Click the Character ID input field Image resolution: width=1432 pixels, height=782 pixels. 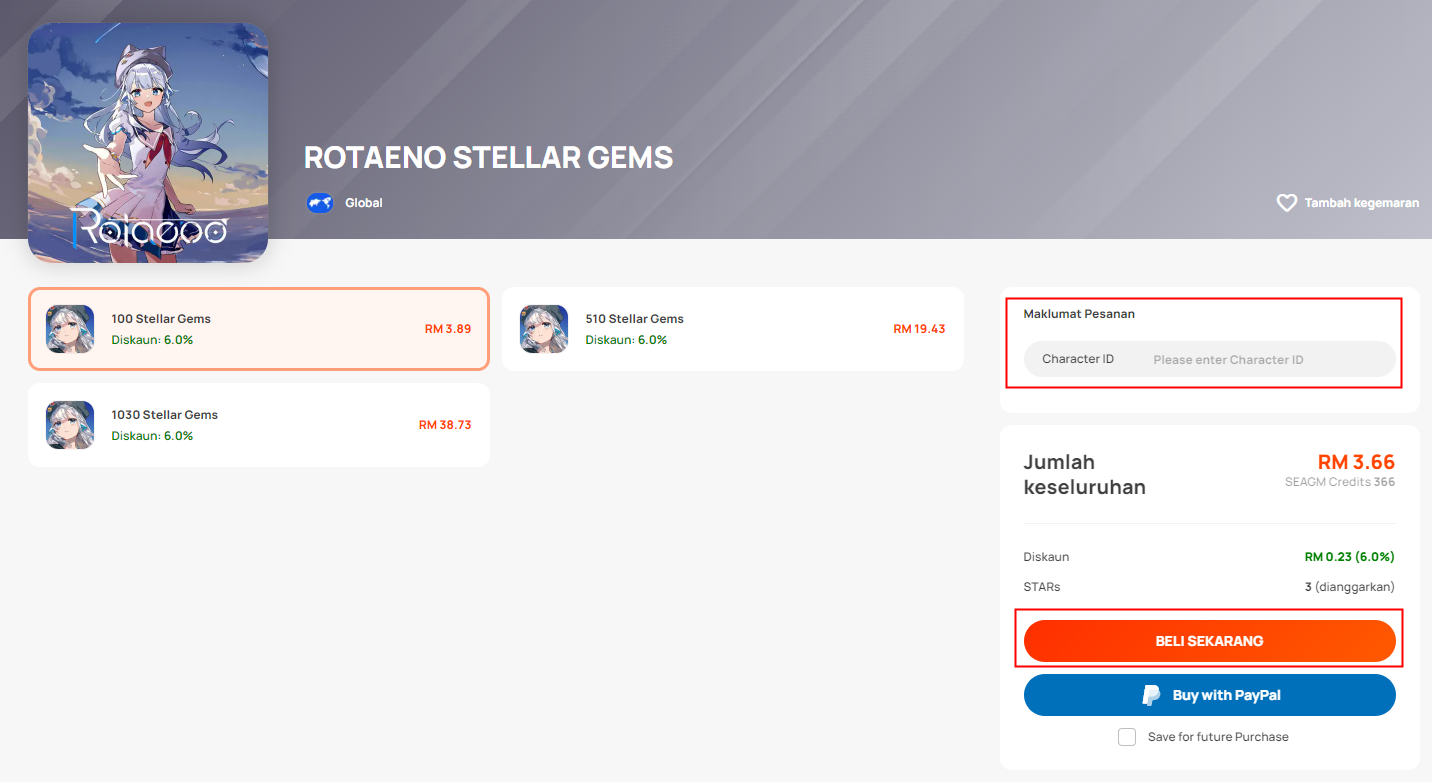click(x=1210, y=359)
